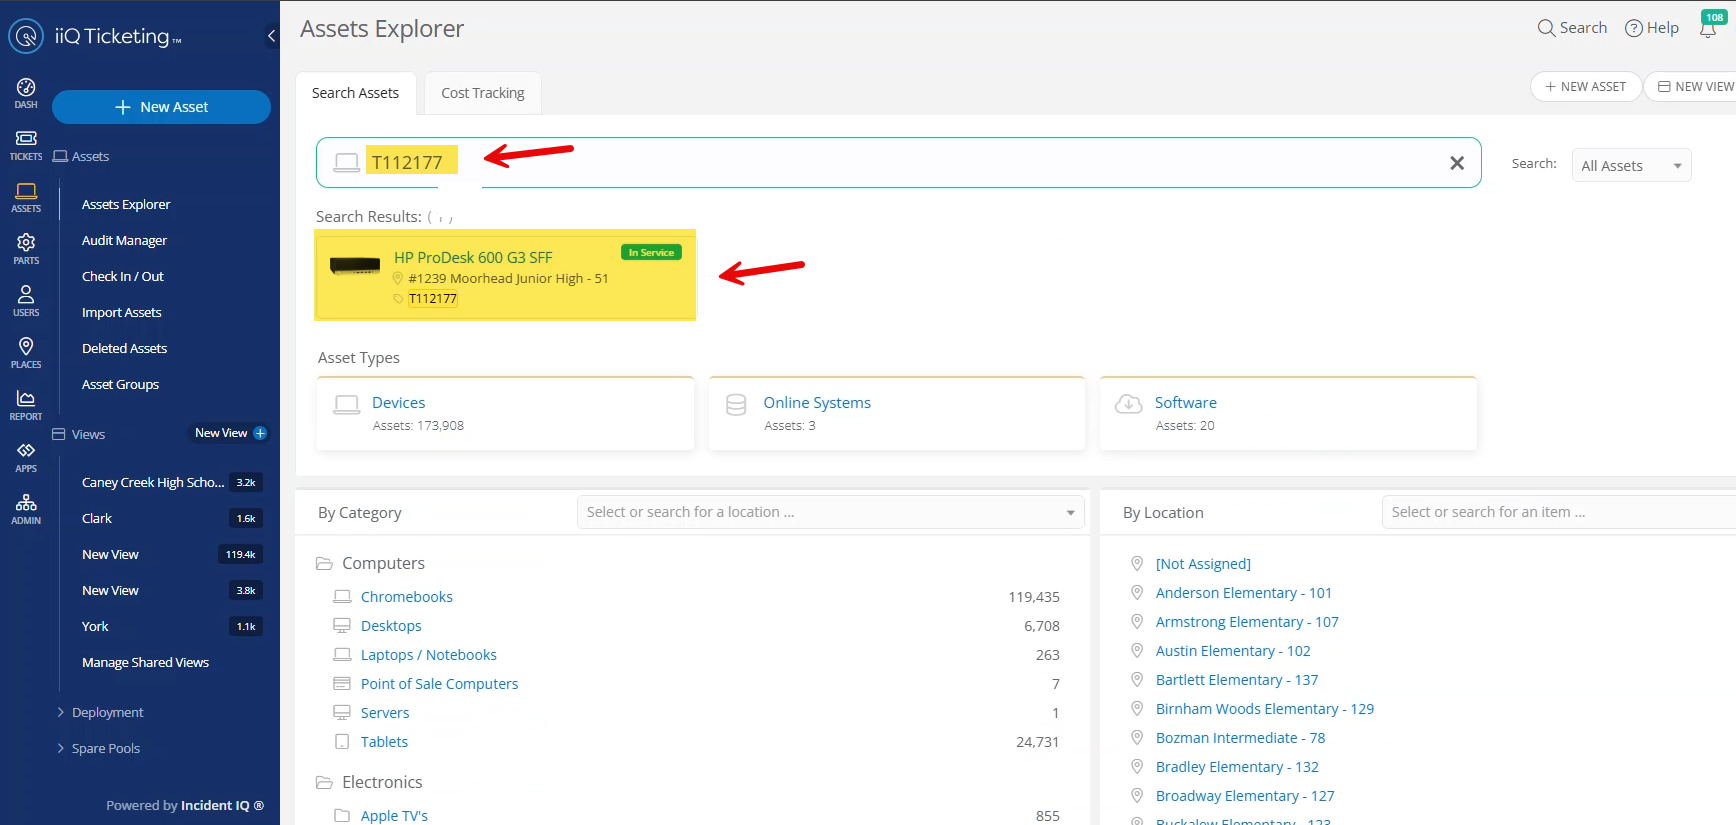Collapse the sidebar with the chevron

coord(271,36)
